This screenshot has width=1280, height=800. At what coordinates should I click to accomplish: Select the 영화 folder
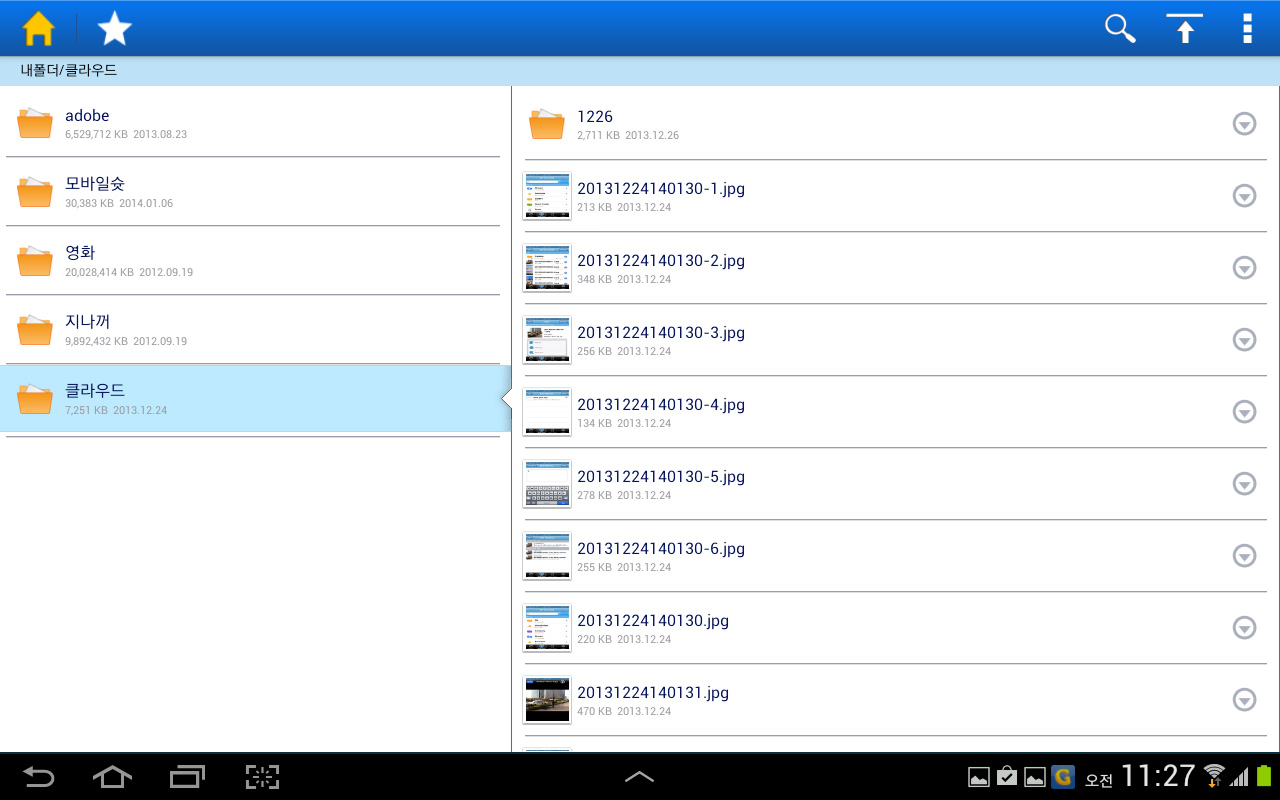pyautogui.click(x=253, y=261)
